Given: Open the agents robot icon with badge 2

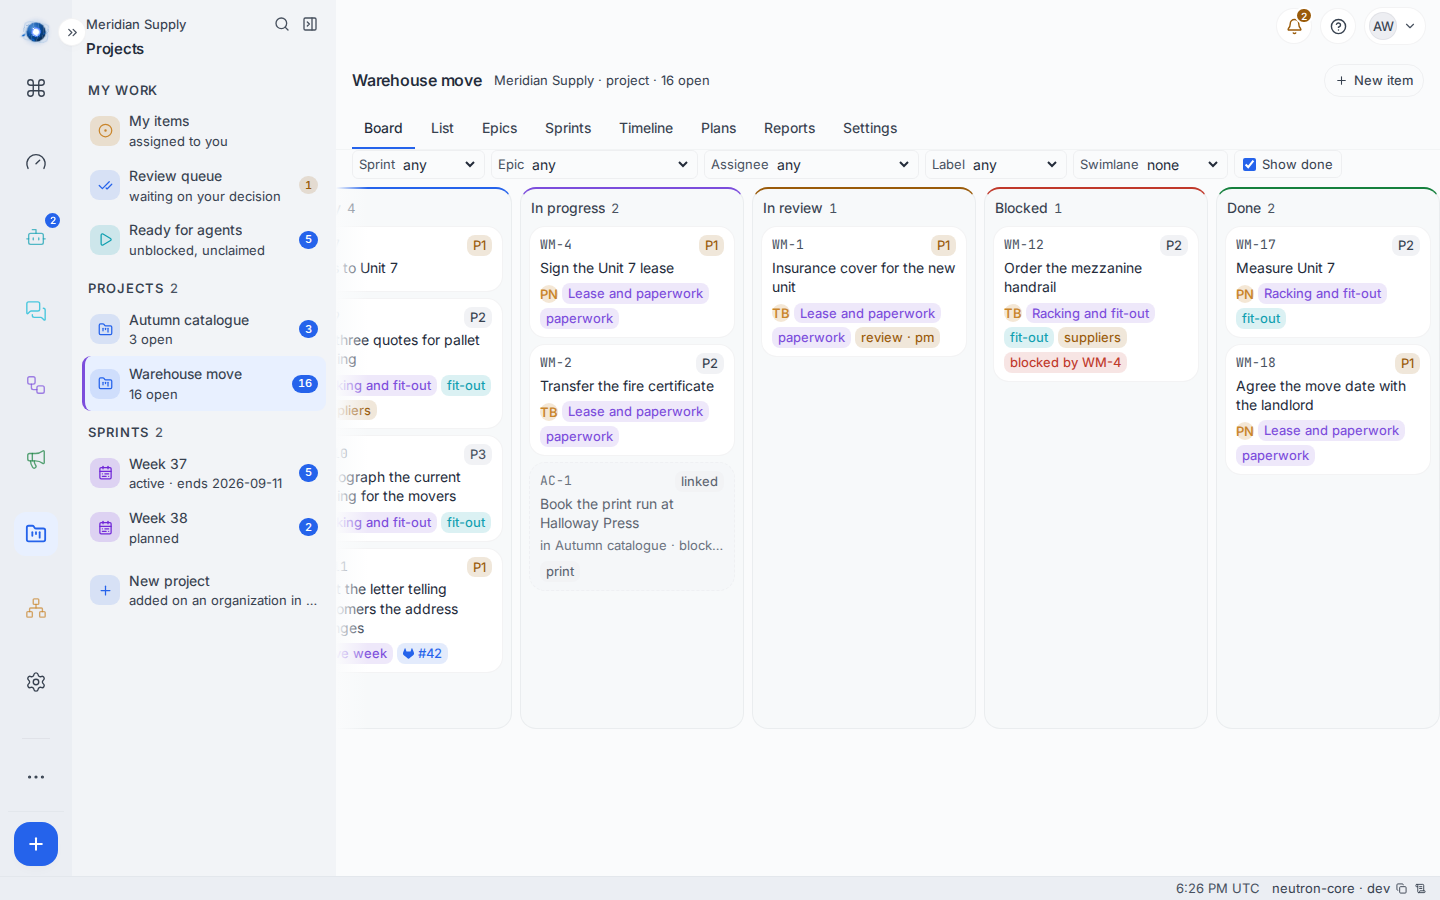Looking at the screenshot, I should pos(36,236).
